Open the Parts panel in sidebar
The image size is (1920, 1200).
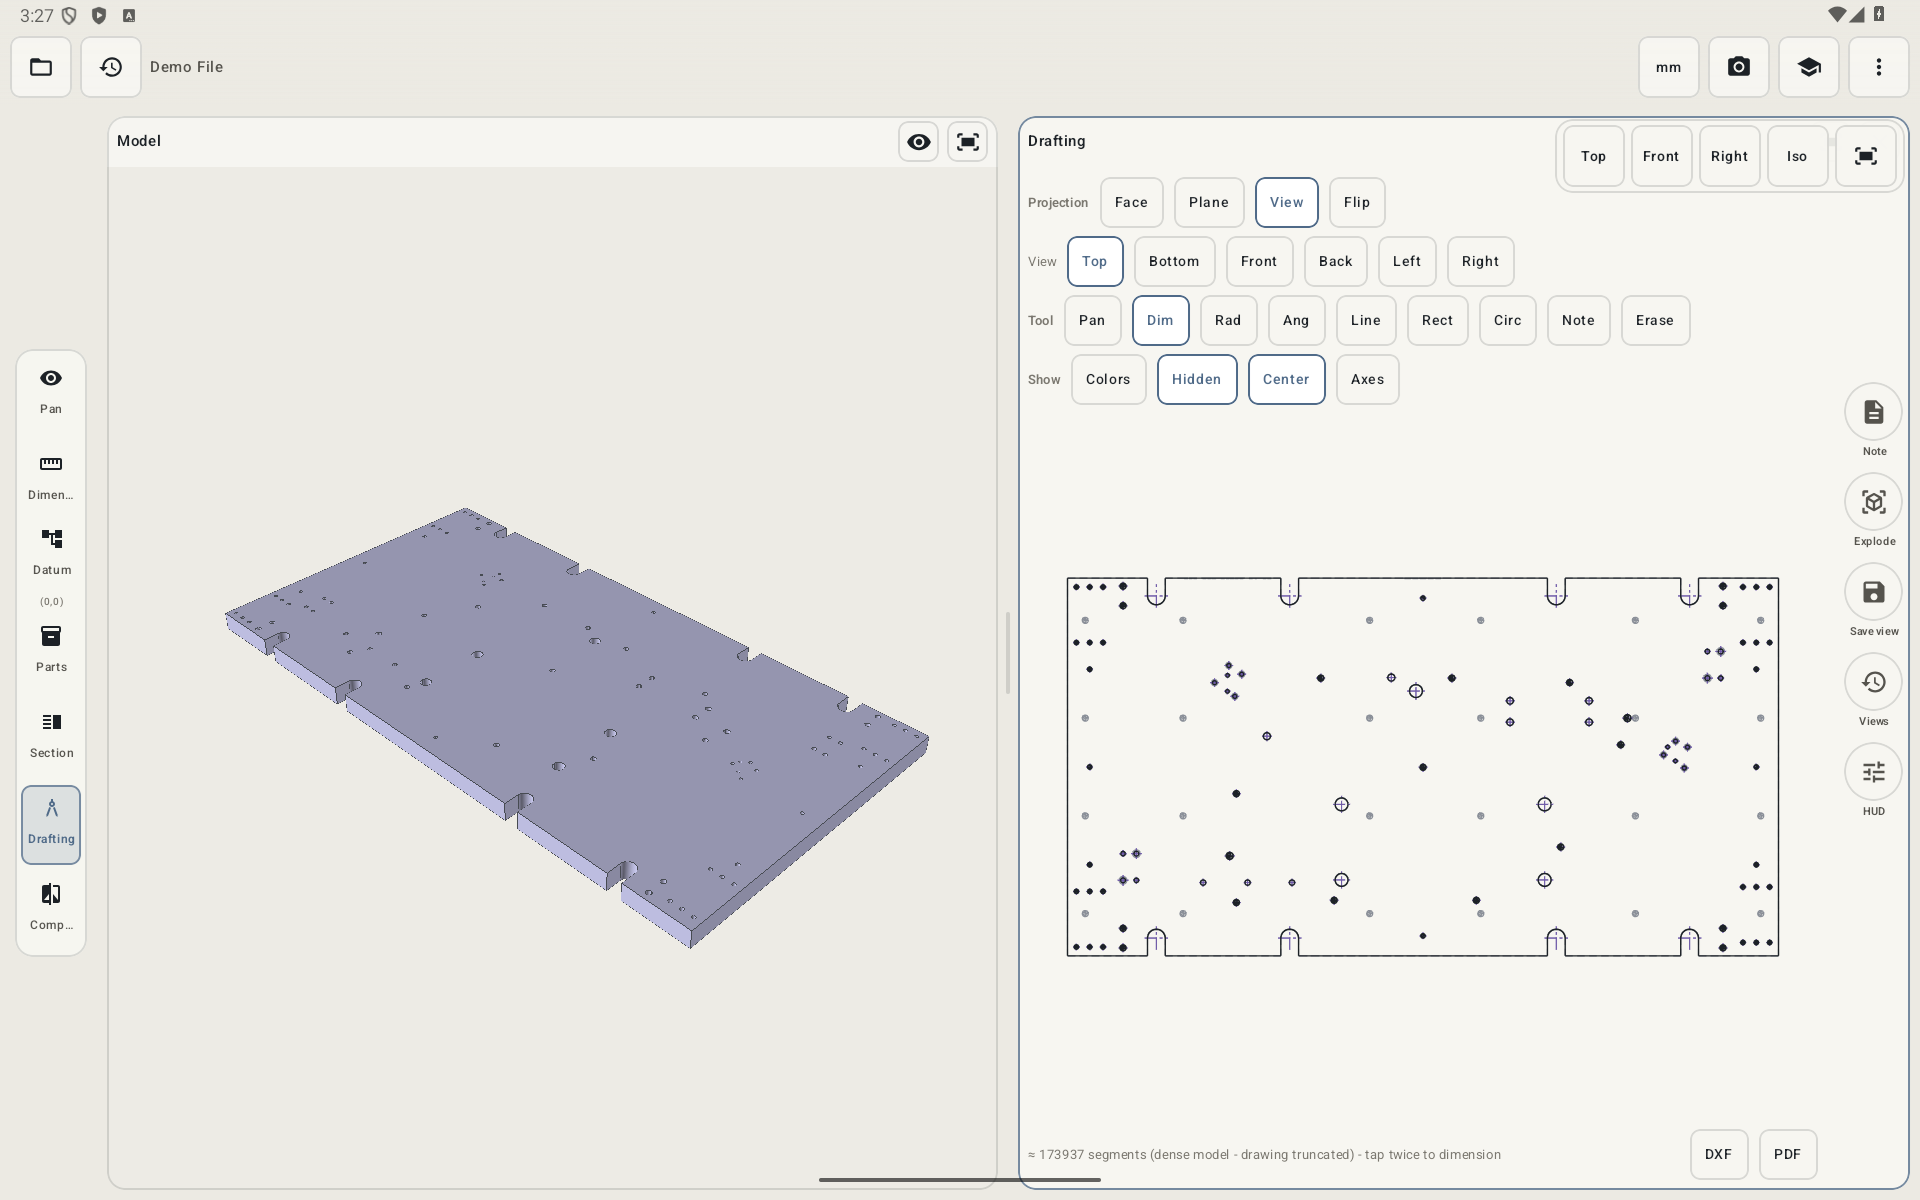[51, 649]
